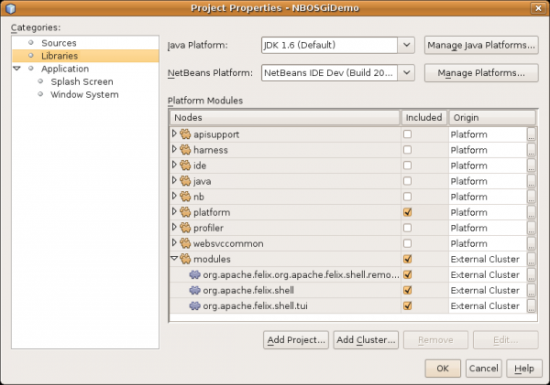This screenshot has width=550, height=385.
Task: Collapse the Application category
Action: tap(17, 68)
